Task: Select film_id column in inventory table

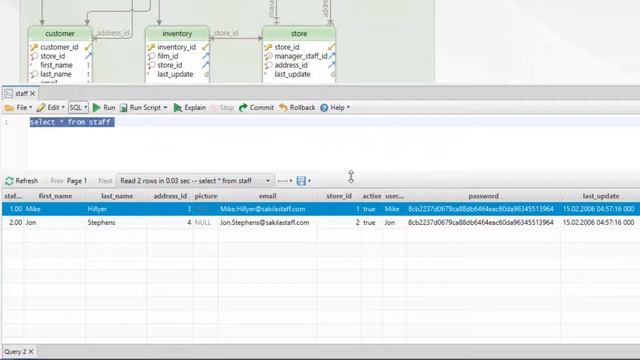Action: pos(168,56)
